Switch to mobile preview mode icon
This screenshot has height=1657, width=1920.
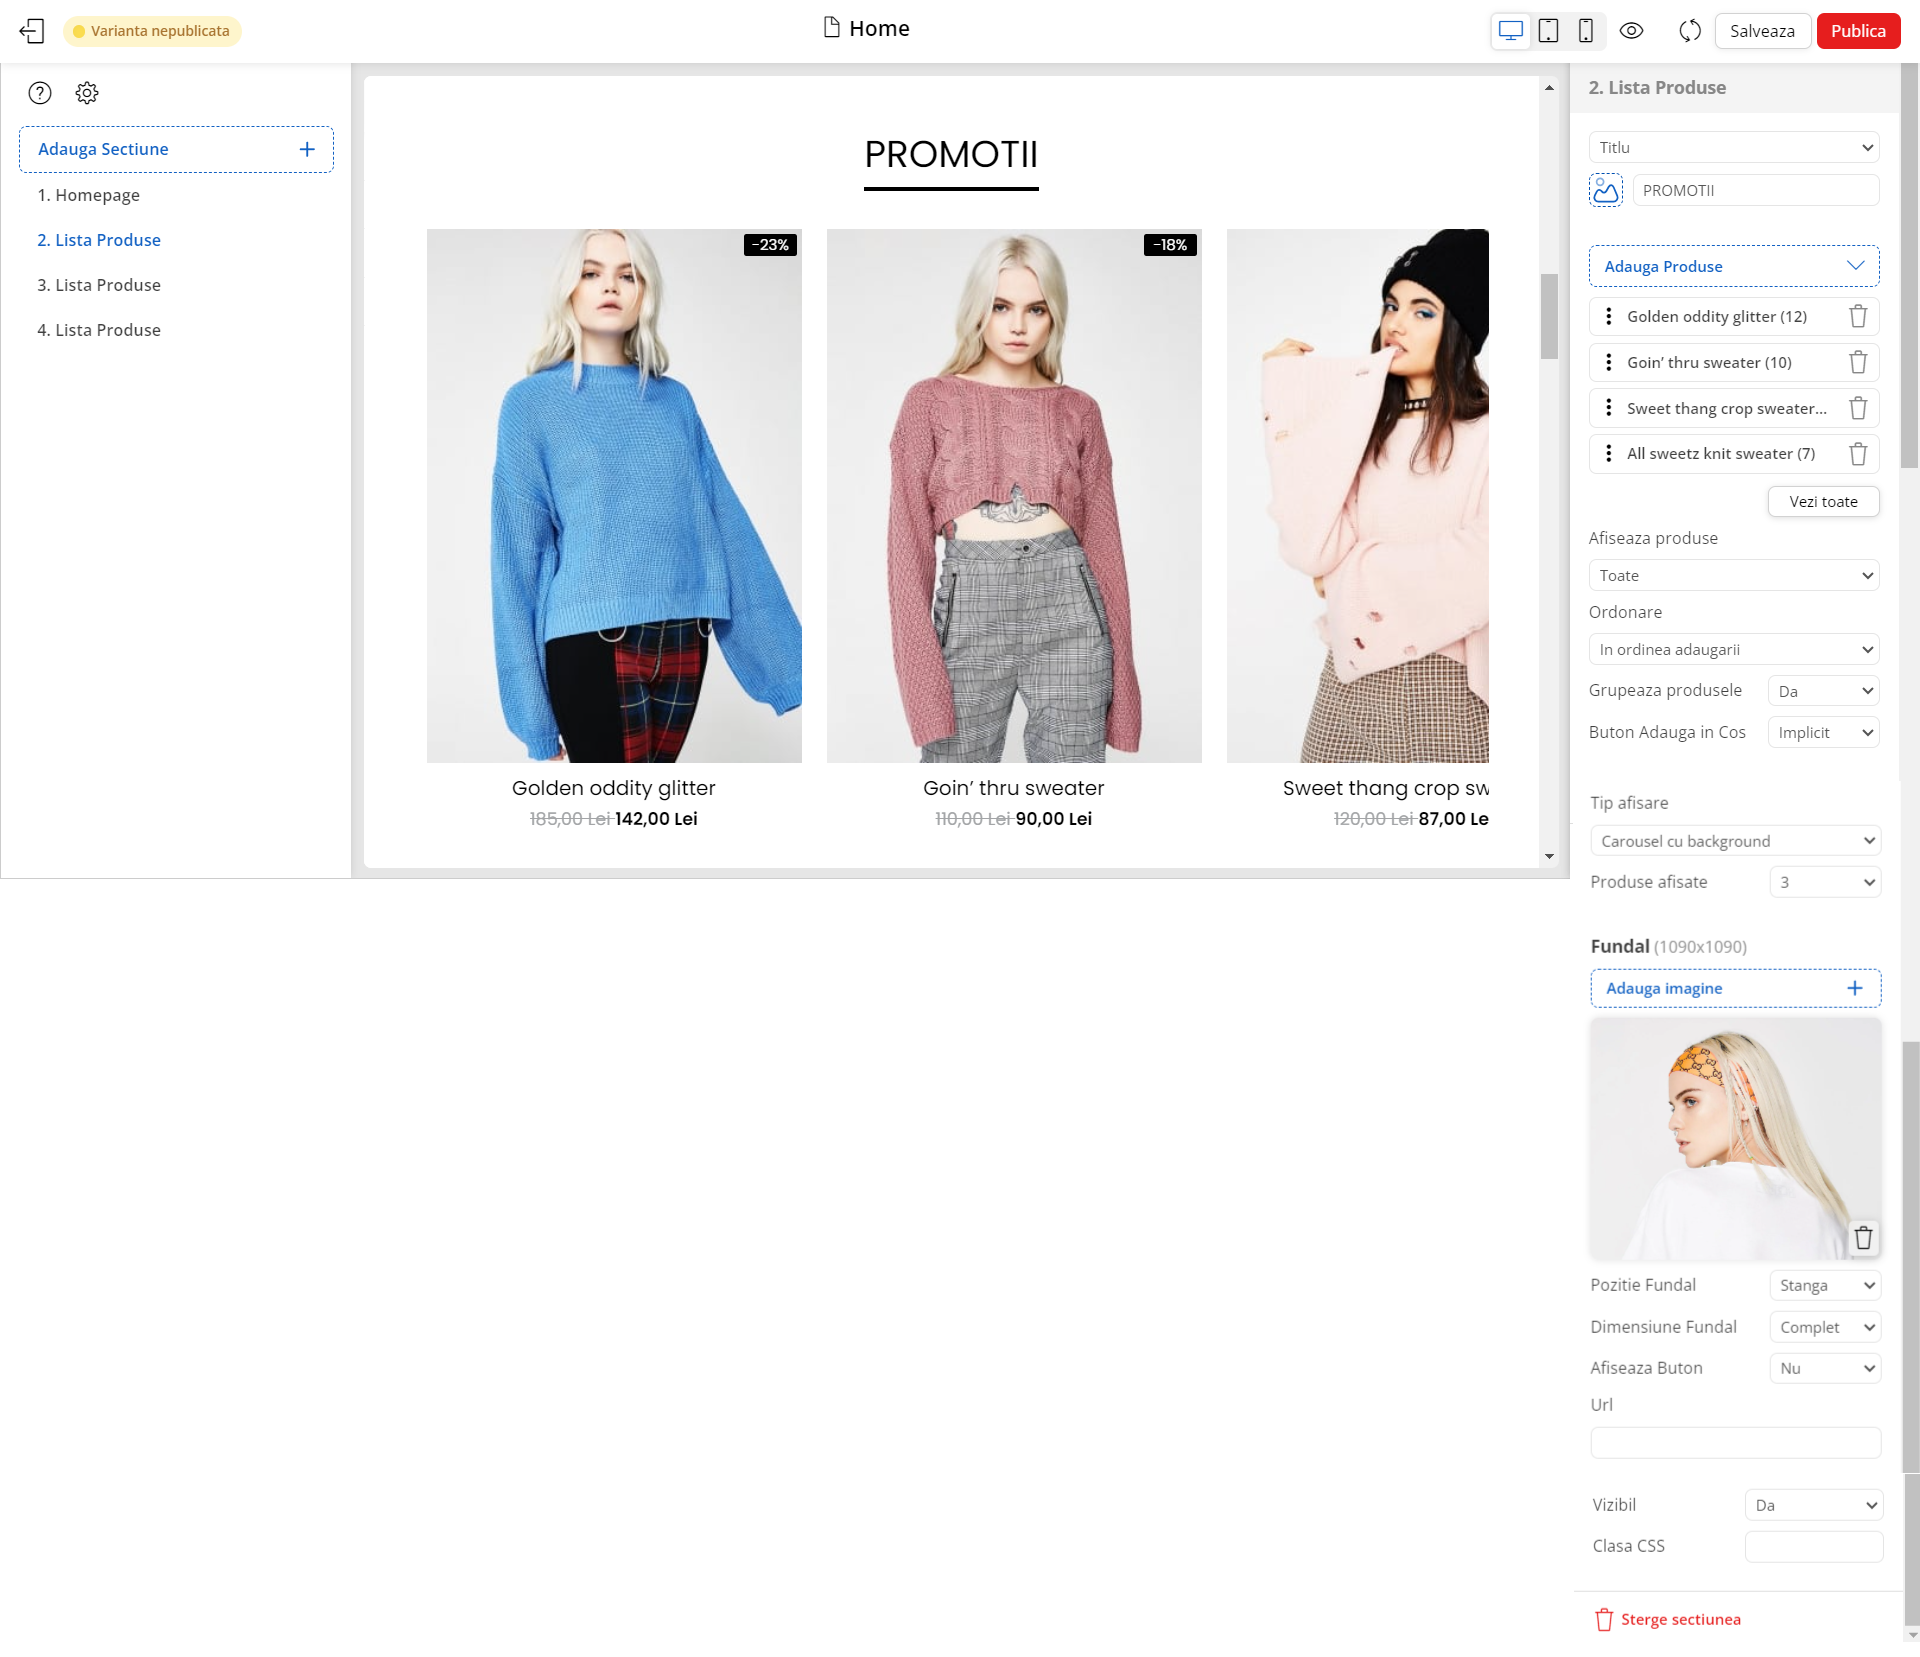tap(1584, 30)
